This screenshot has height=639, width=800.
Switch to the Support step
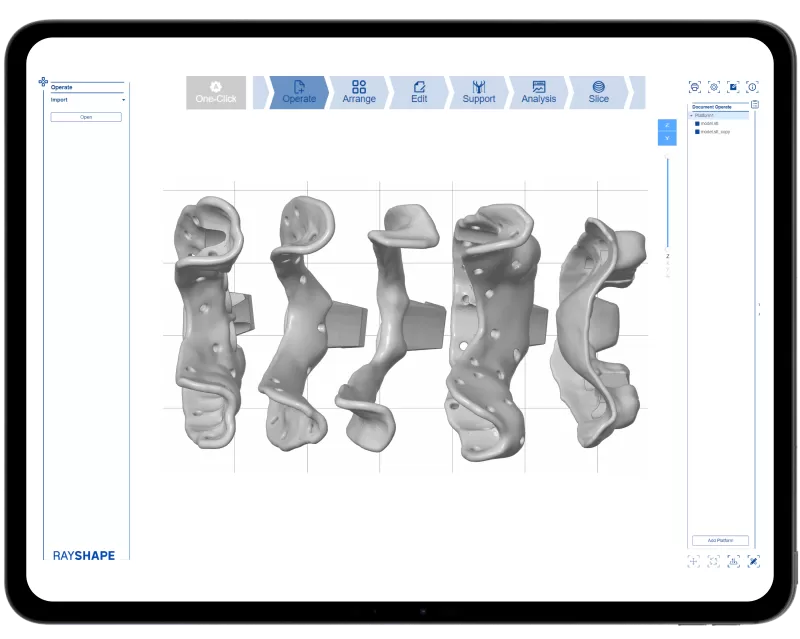[478, 92]
